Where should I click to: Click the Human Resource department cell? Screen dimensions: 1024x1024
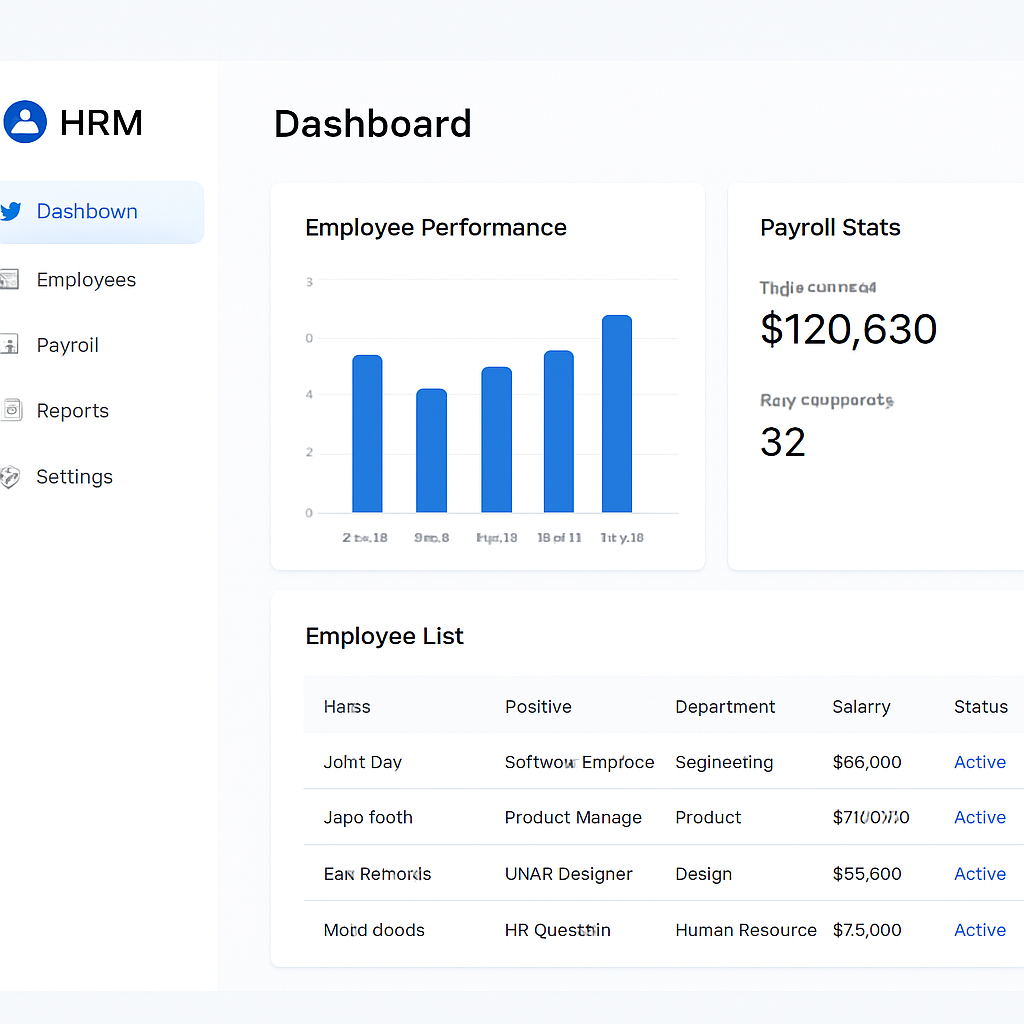click(x=746, y=930)
